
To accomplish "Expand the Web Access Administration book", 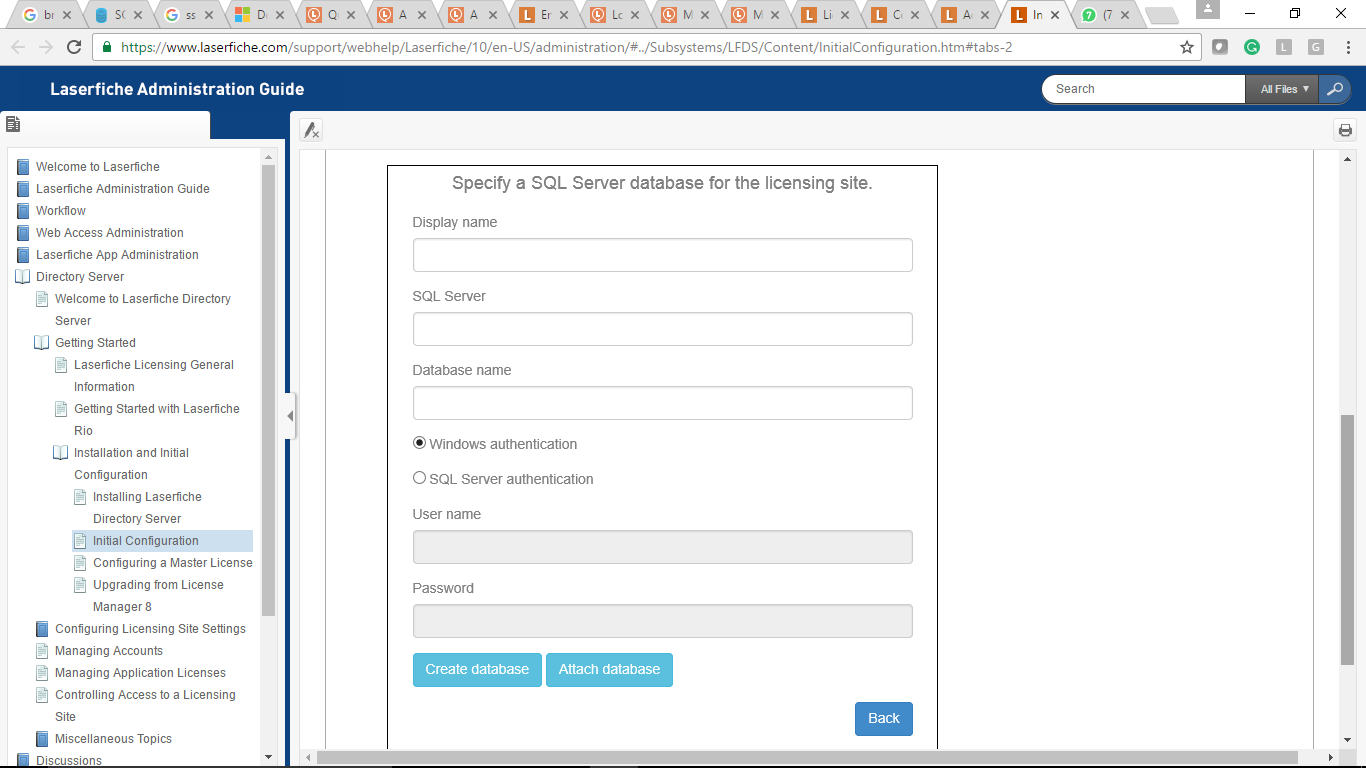I will (23, 233).
